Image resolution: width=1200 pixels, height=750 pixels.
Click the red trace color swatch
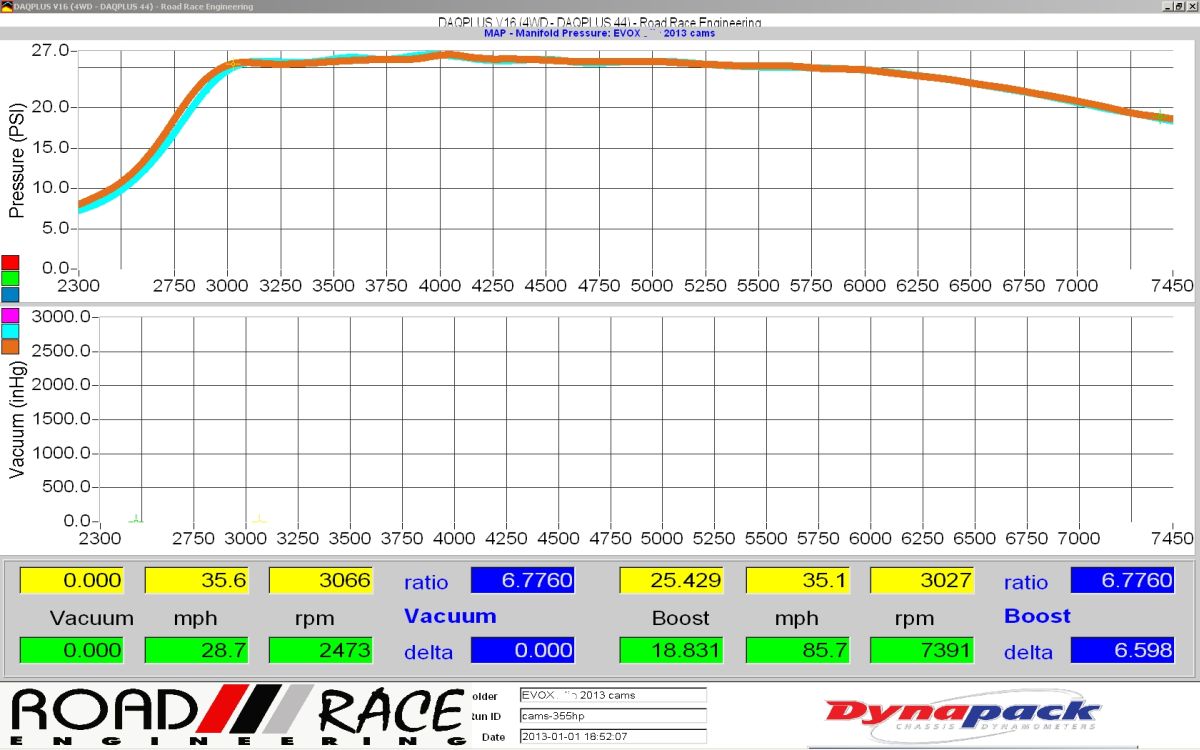10,263
